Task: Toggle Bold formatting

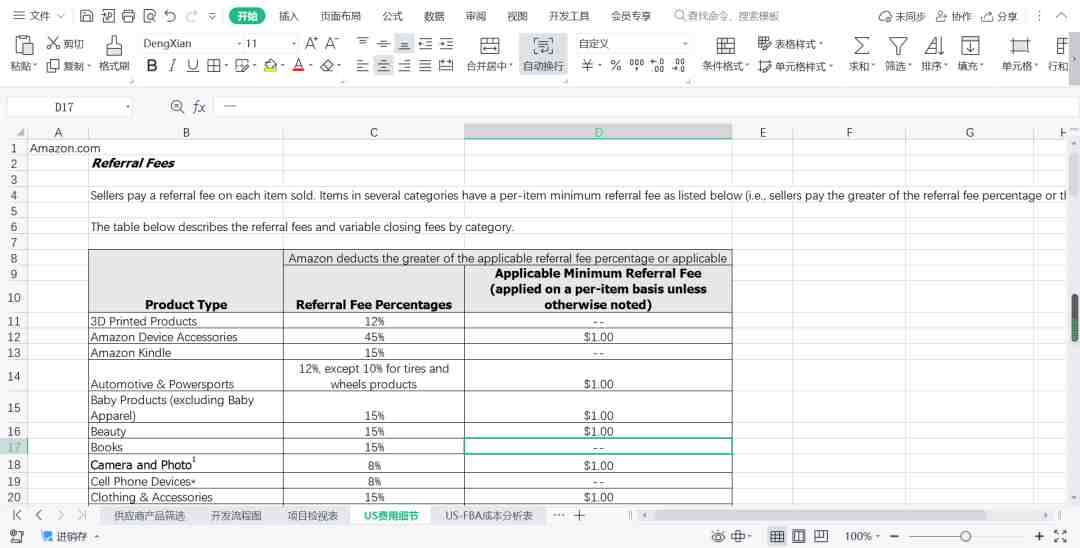Action: point(152,65)
